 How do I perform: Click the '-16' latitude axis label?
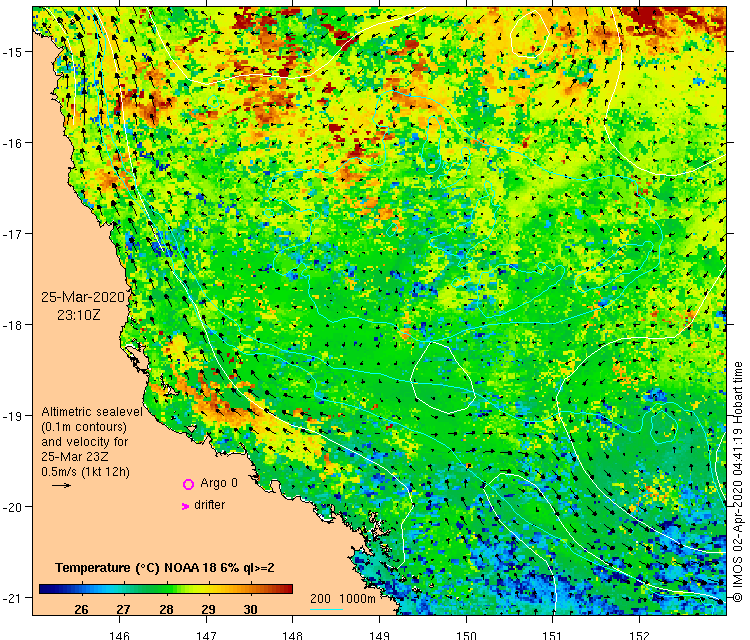11,143
